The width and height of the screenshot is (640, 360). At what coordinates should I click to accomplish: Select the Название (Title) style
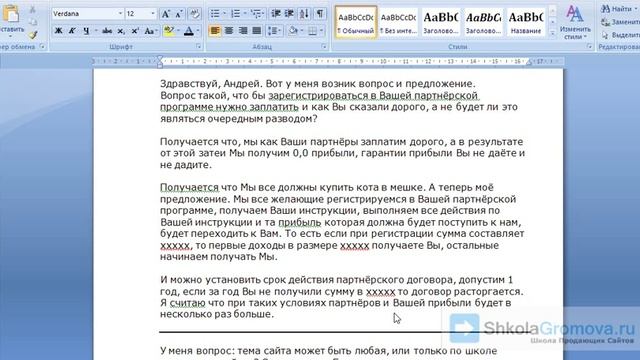[526, 22]
